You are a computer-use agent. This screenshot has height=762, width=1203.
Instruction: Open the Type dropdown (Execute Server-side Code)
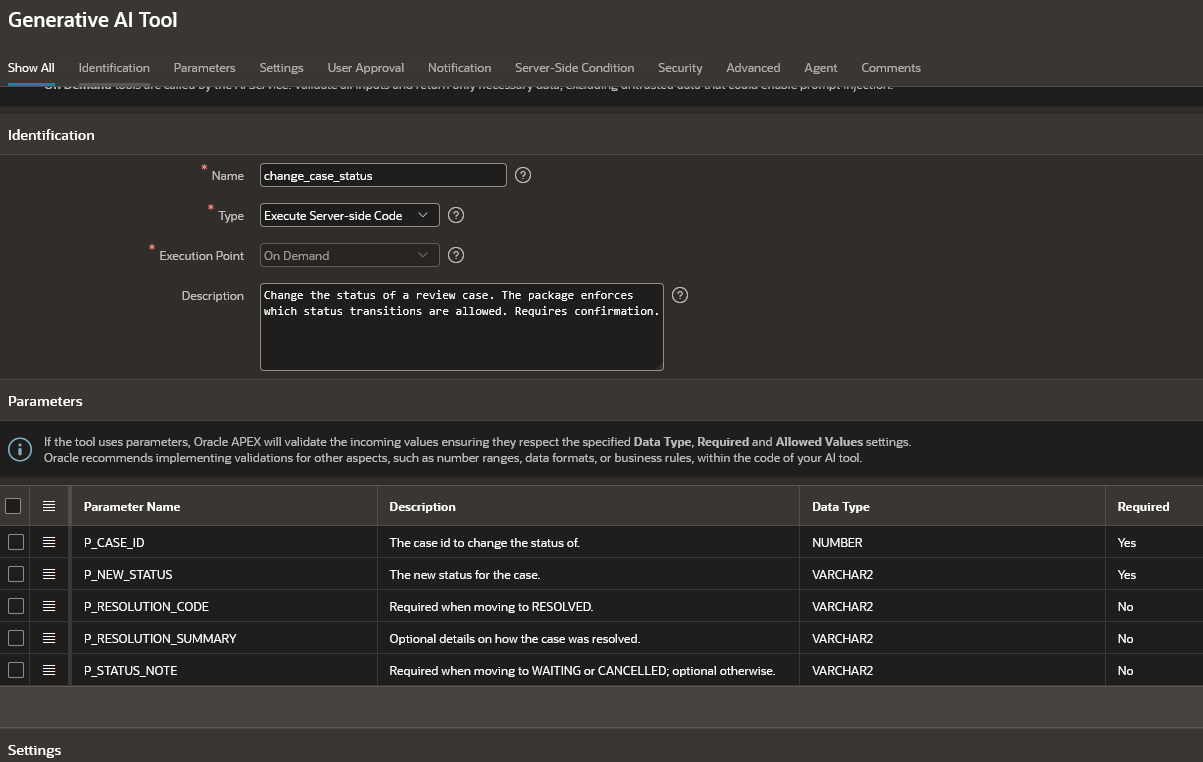(x=349, y=215)
